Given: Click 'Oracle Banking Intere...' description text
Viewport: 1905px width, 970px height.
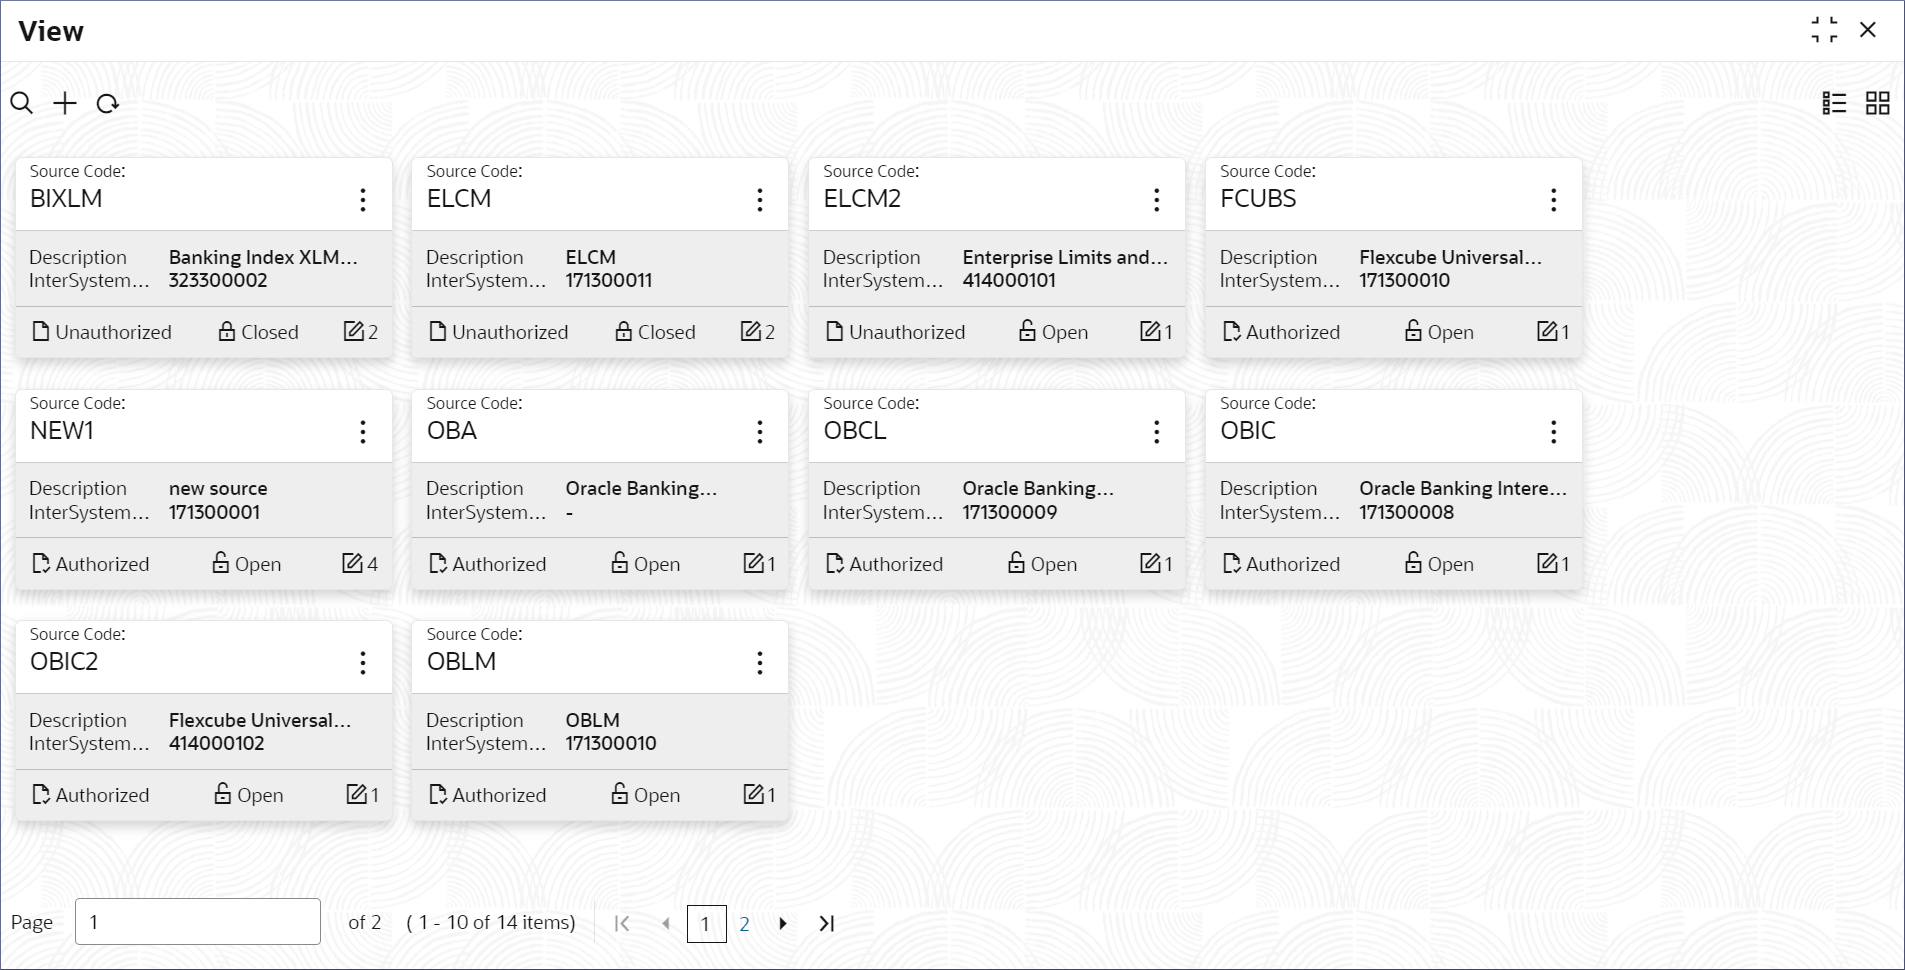Looking at the screenshot, I should pos(1463,488).
